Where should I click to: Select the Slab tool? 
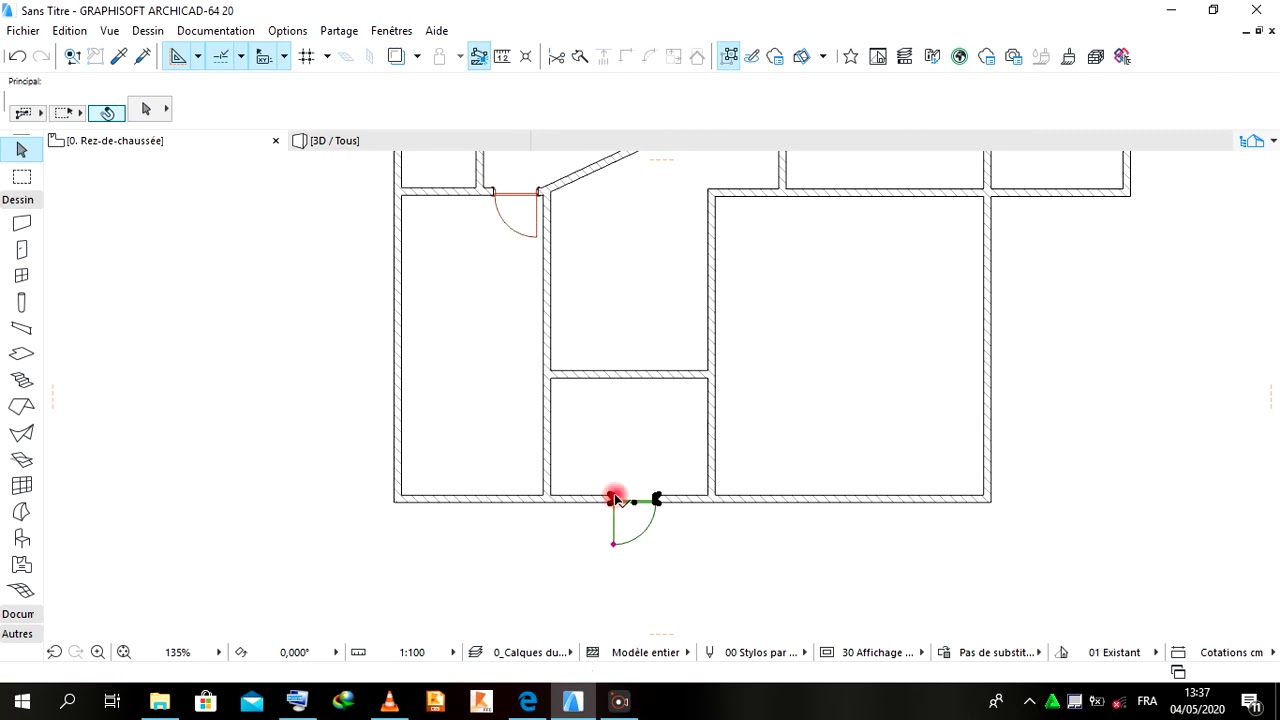21,354
